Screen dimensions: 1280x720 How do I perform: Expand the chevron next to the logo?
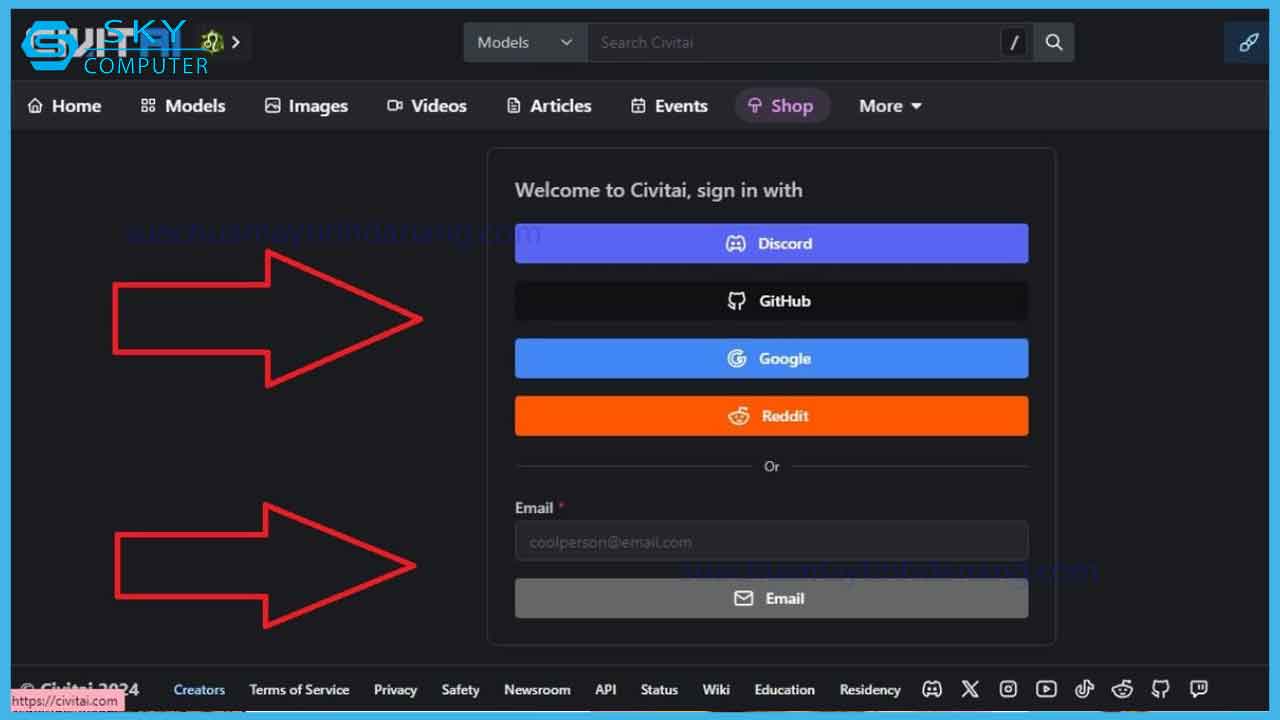tap(236, 42)
